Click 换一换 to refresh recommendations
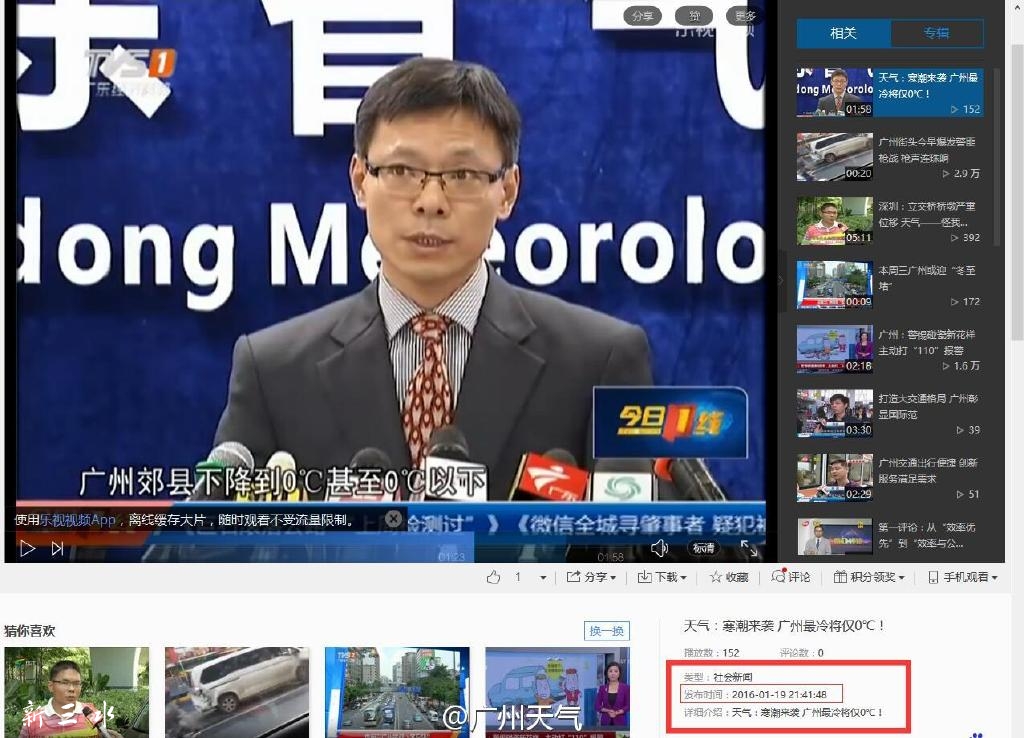Image resolution: width=1024 pixels, height=738 pixels. click(607, 631)
